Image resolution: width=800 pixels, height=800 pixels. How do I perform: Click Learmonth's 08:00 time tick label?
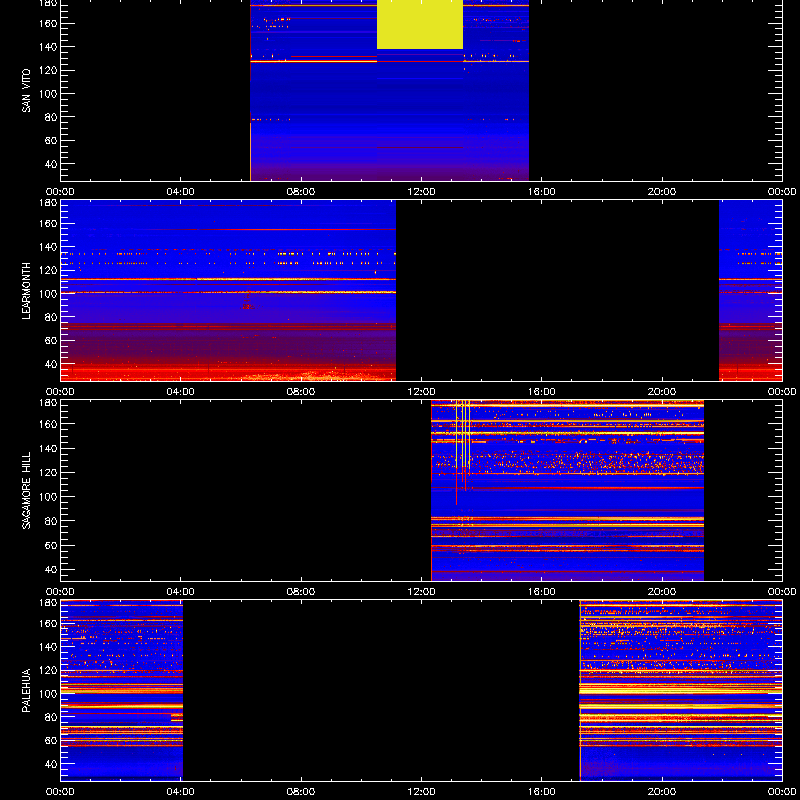point(301,392)
